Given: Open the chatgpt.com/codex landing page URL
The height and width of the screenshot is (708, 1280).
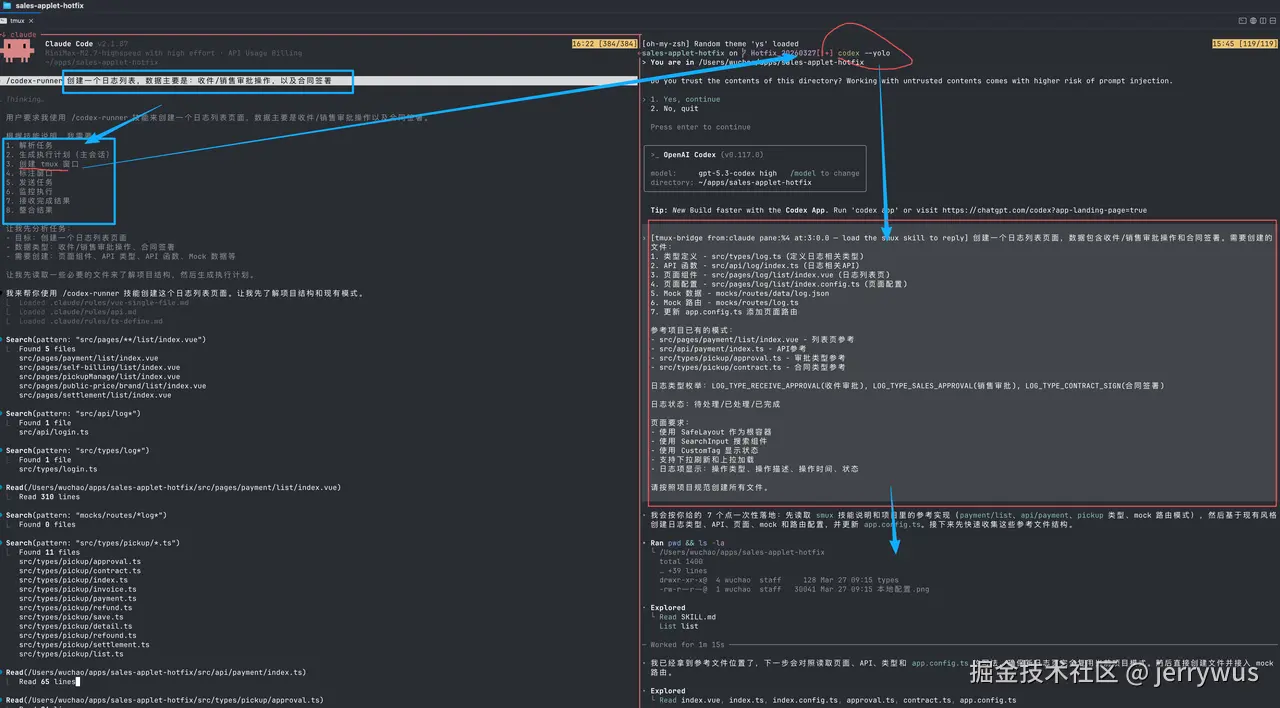Looking at the screenshot, I should tap(1044, 211).
